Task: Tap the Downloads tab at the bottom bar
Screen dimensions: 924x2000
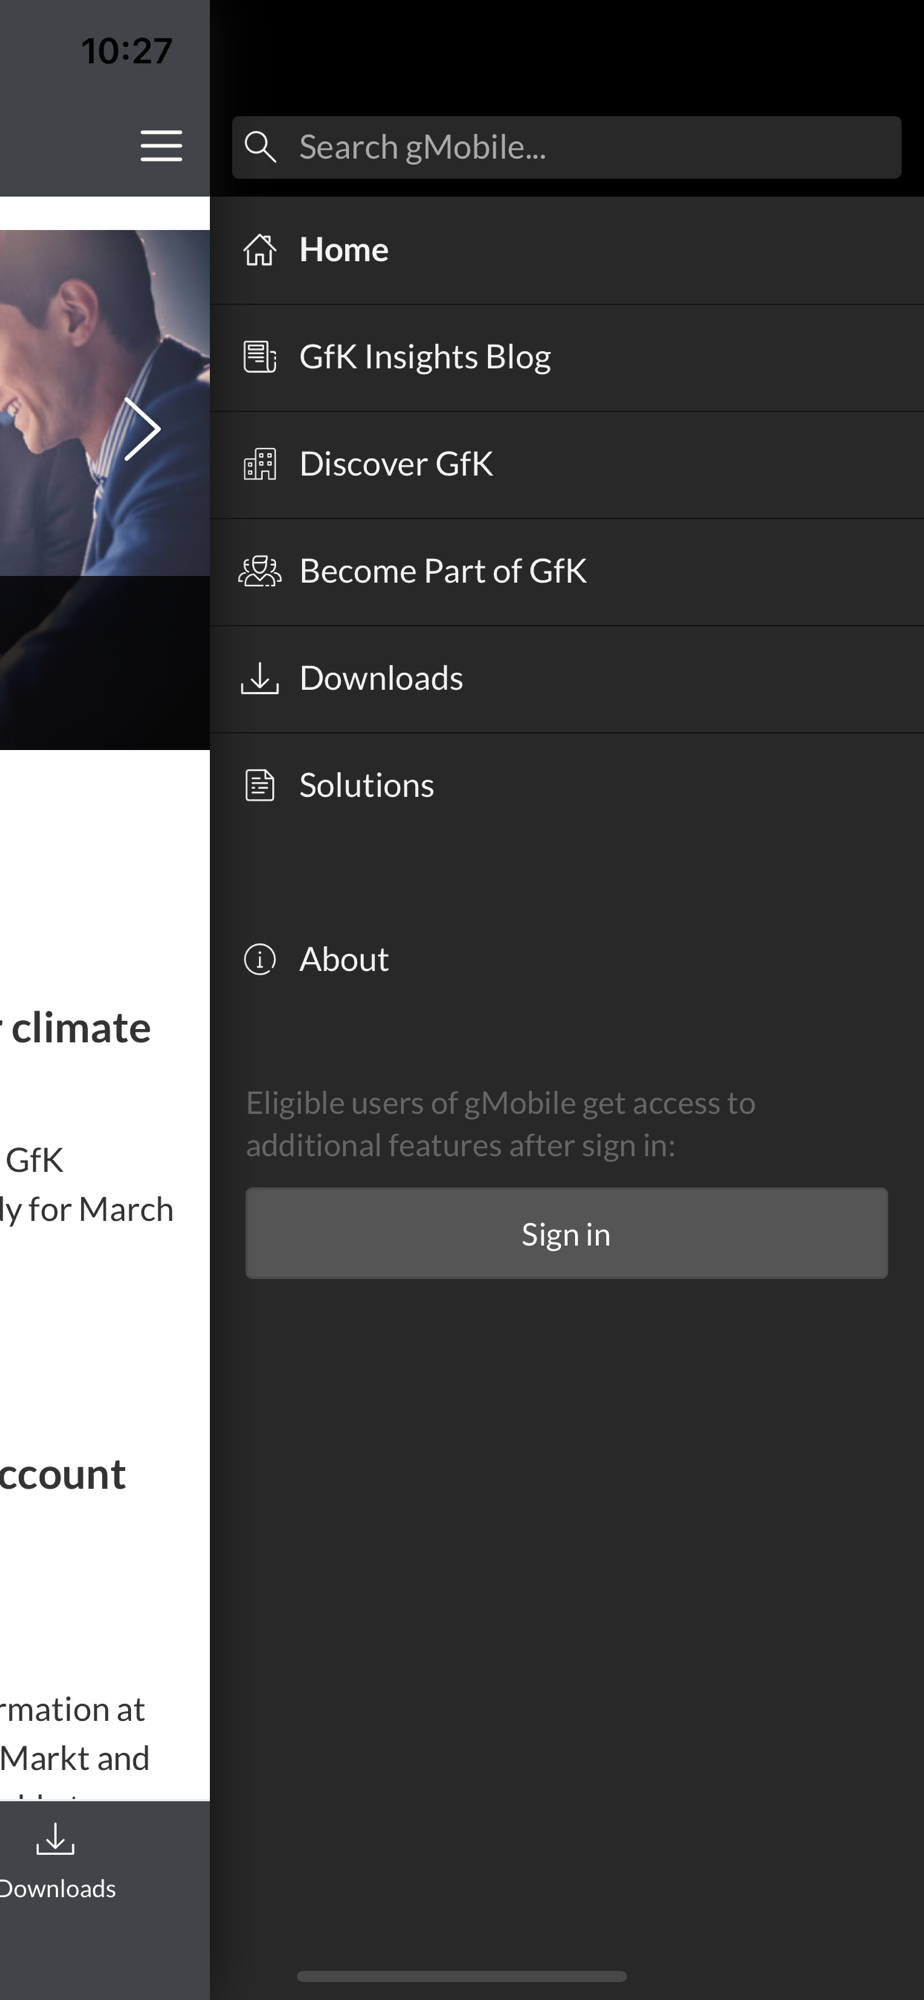Action: coord(56,1861)
